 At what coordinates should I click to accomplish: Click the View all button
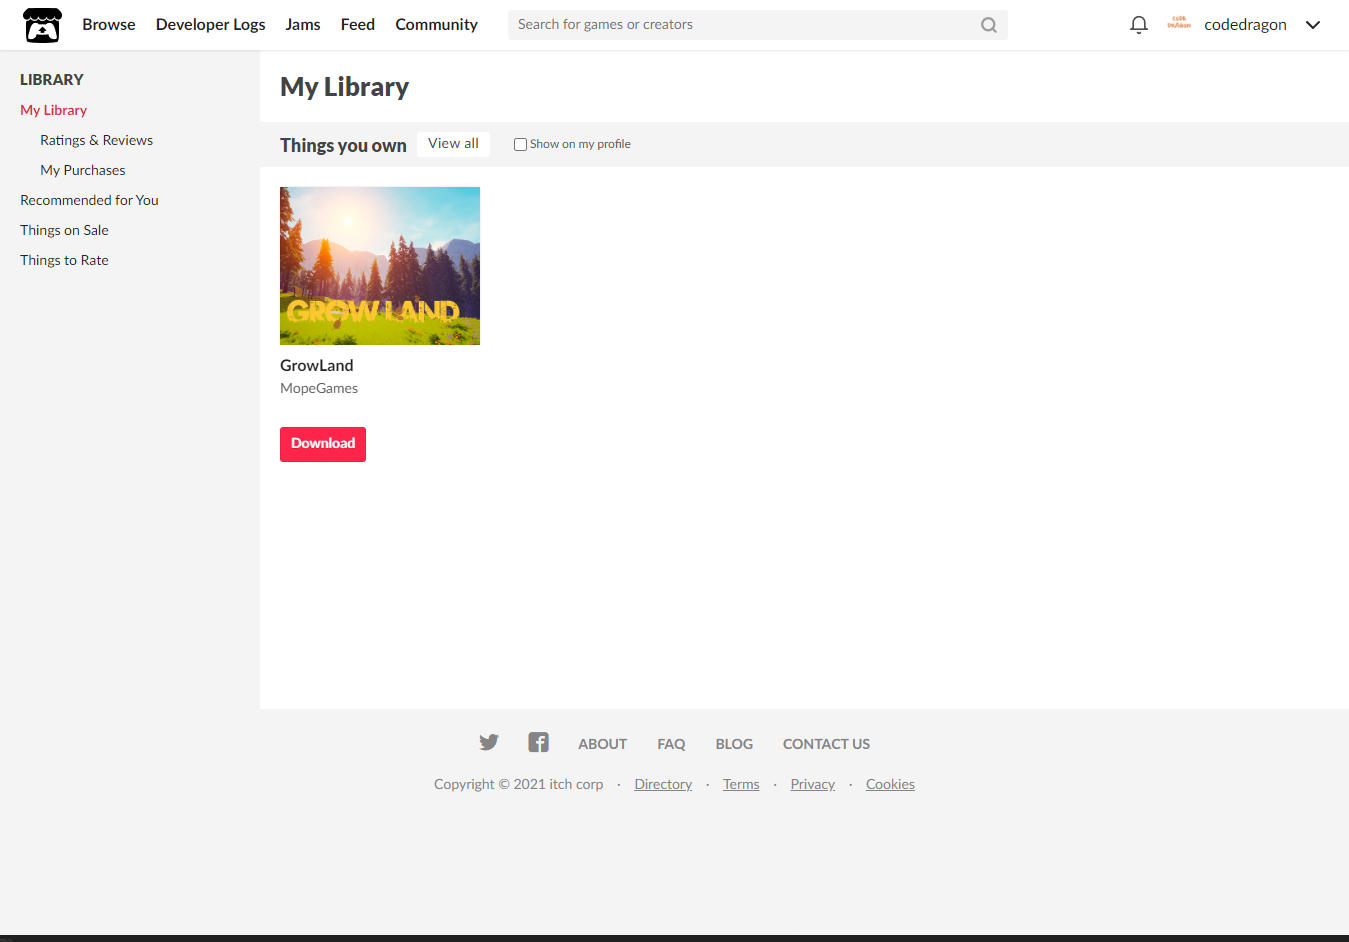pyautogui.click(x=454, y=144)
